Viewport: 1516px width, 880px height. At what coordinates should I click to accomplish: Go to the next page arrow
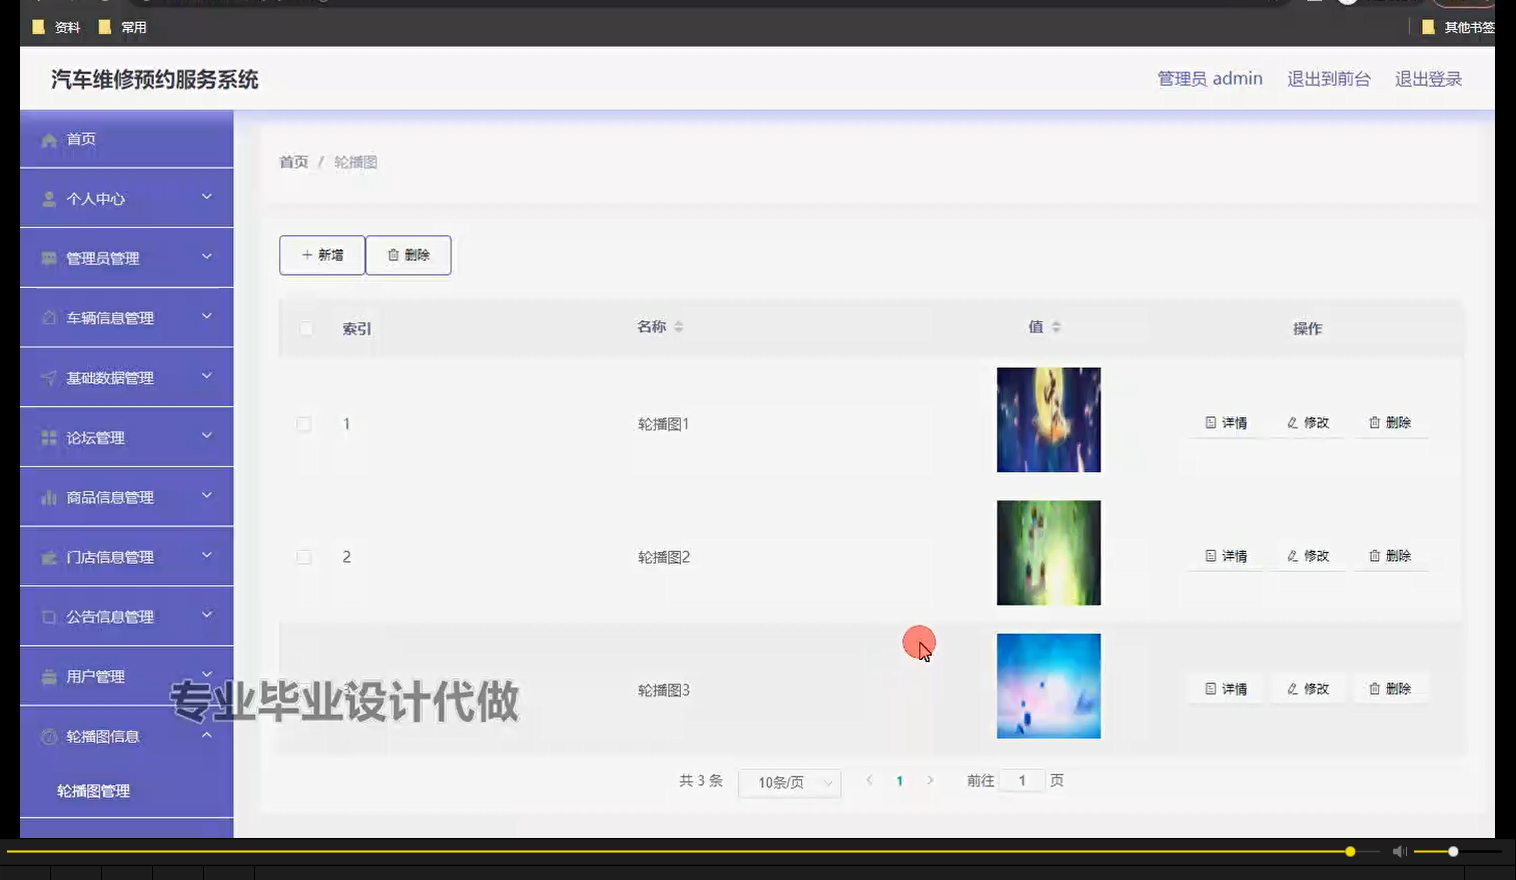tap(930, 781)
